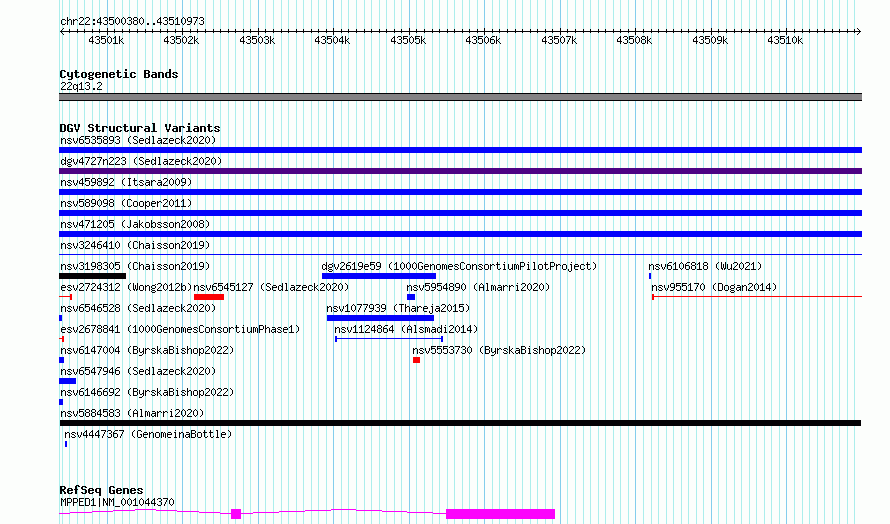Viewport: 890px width, 524px height.
Task: Click ruler tick labeled 43504k
Action: 332,40
